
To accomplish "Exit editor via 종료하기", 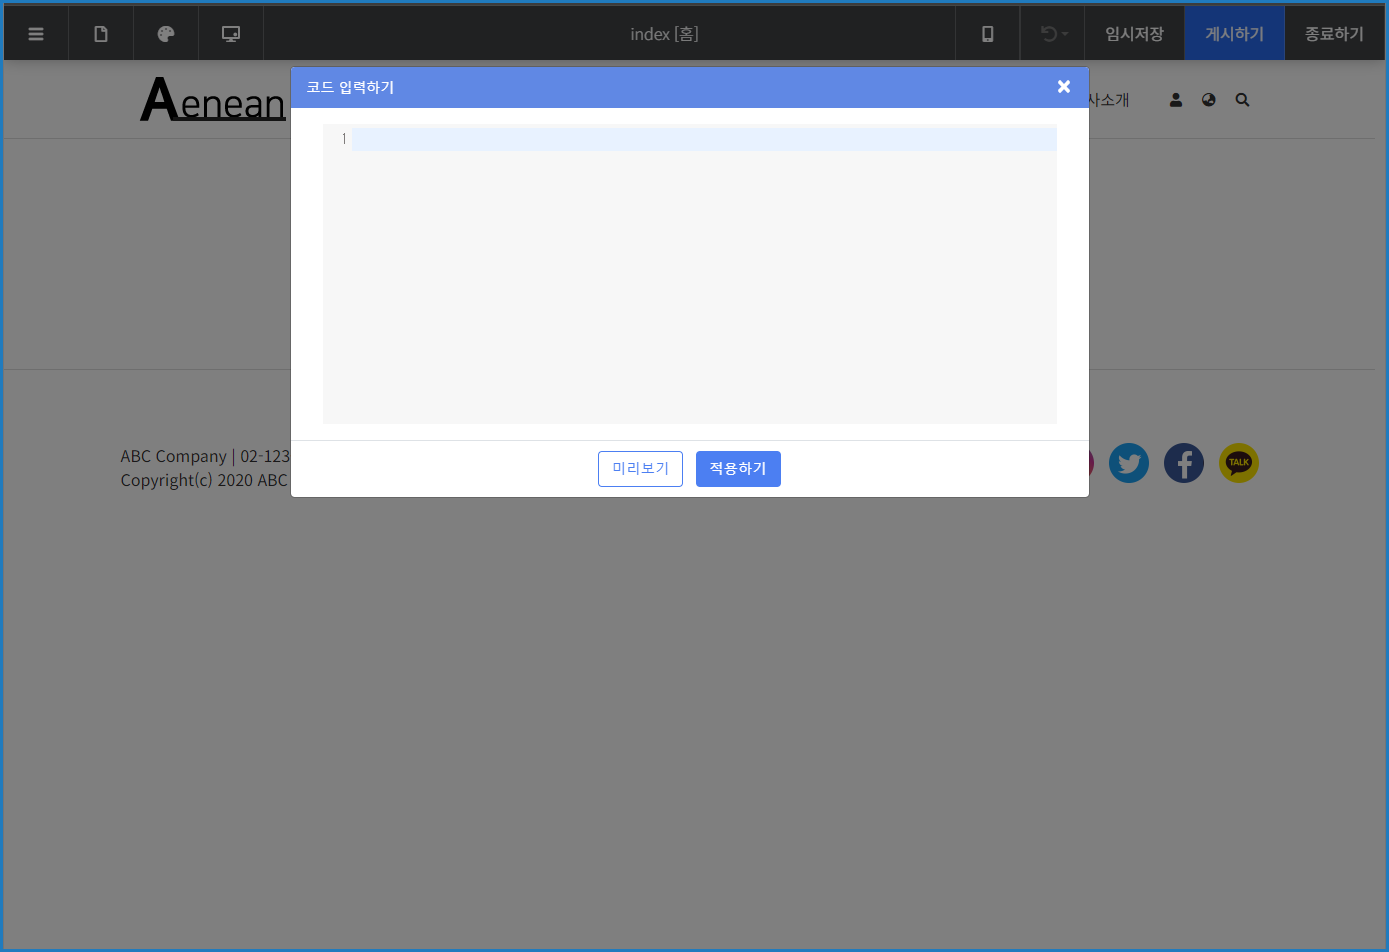I will 1334,34.
